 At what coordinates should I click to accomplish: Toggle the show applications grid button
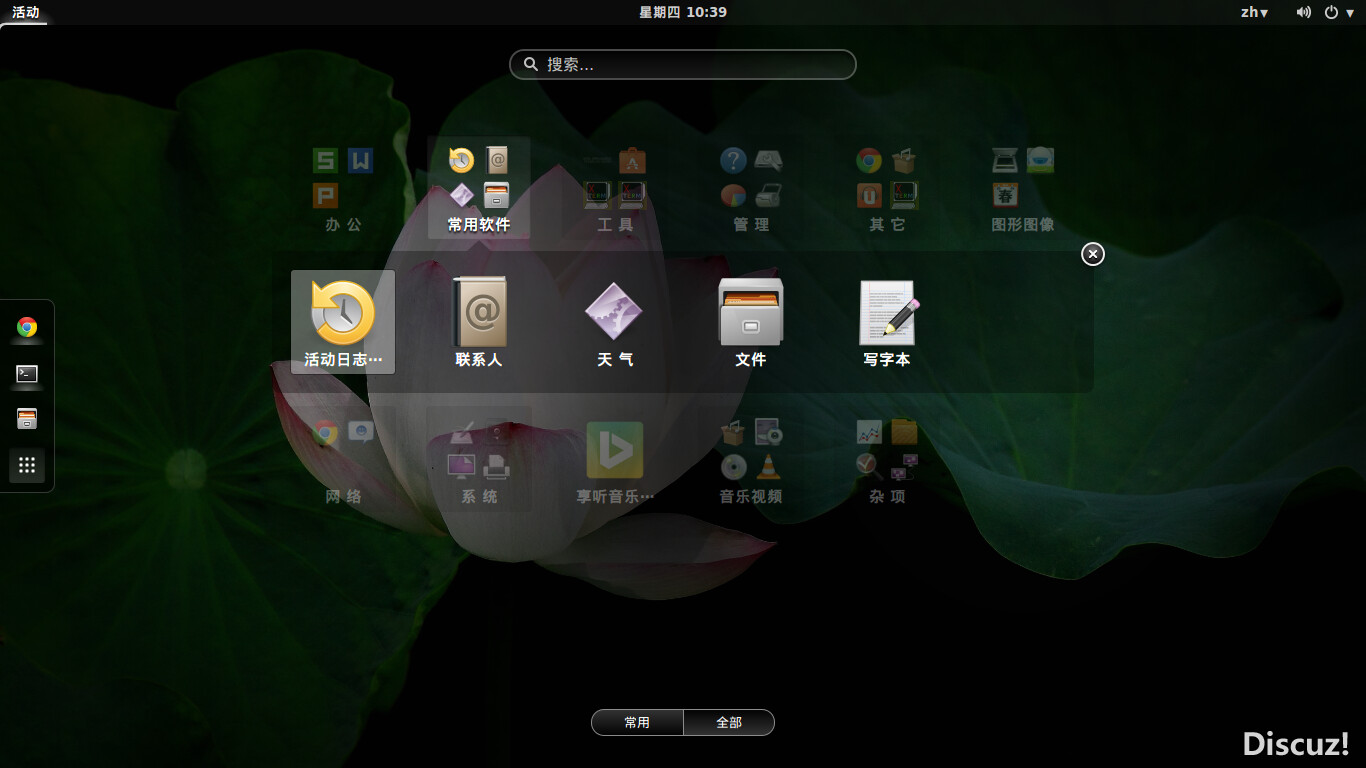(x=27, y=465)
